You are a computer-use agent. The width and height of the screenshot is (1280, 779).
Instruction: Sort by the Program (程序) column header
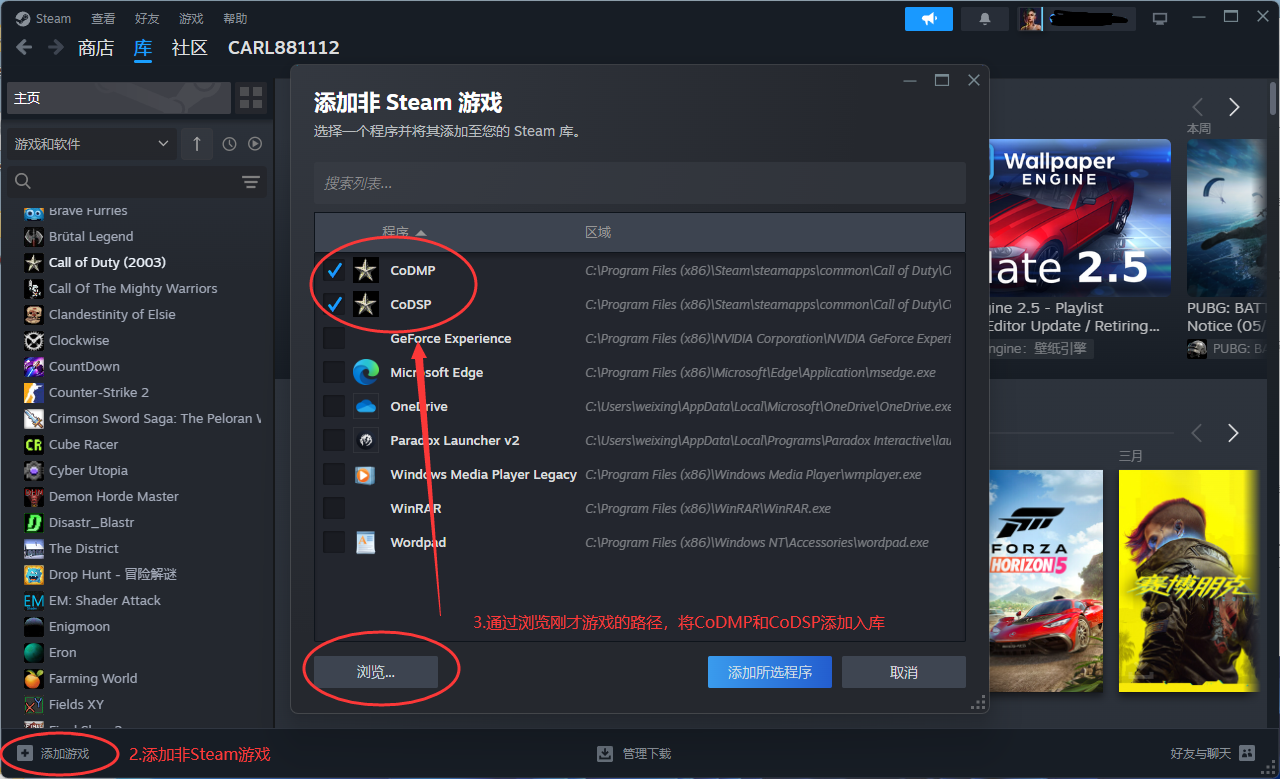click(x=395, y=232)
